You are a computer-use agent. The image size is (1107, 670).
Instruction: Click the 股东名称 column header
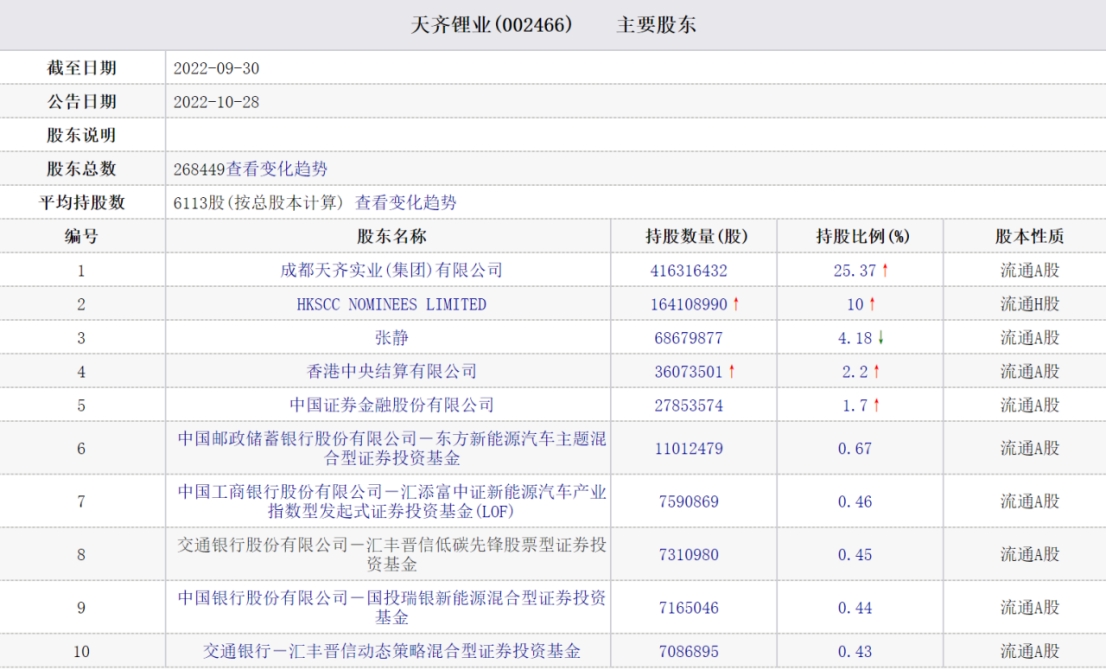(391, 237)
